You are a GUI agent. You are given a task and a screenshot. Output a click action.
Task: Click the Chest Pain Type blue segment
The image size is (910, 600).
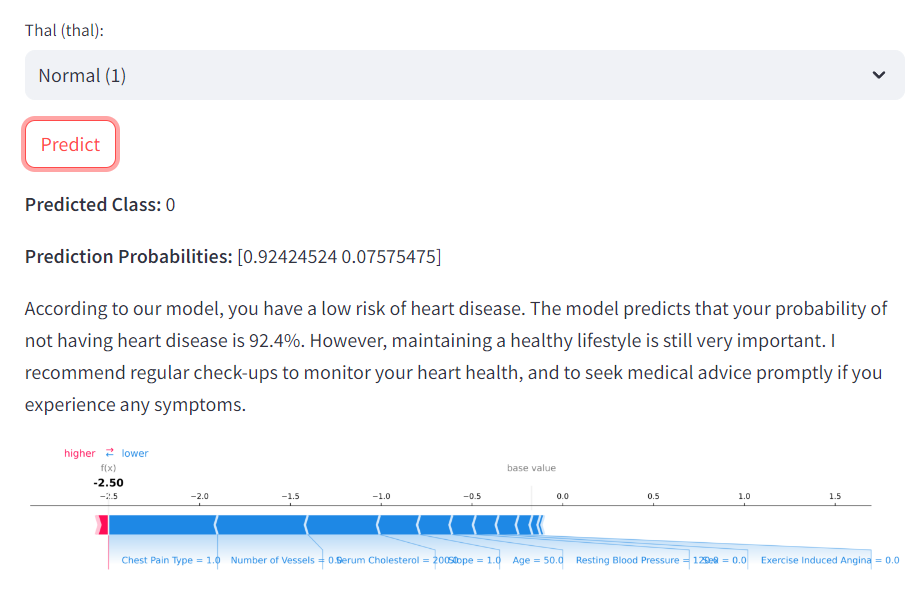(x=161, y=524)
